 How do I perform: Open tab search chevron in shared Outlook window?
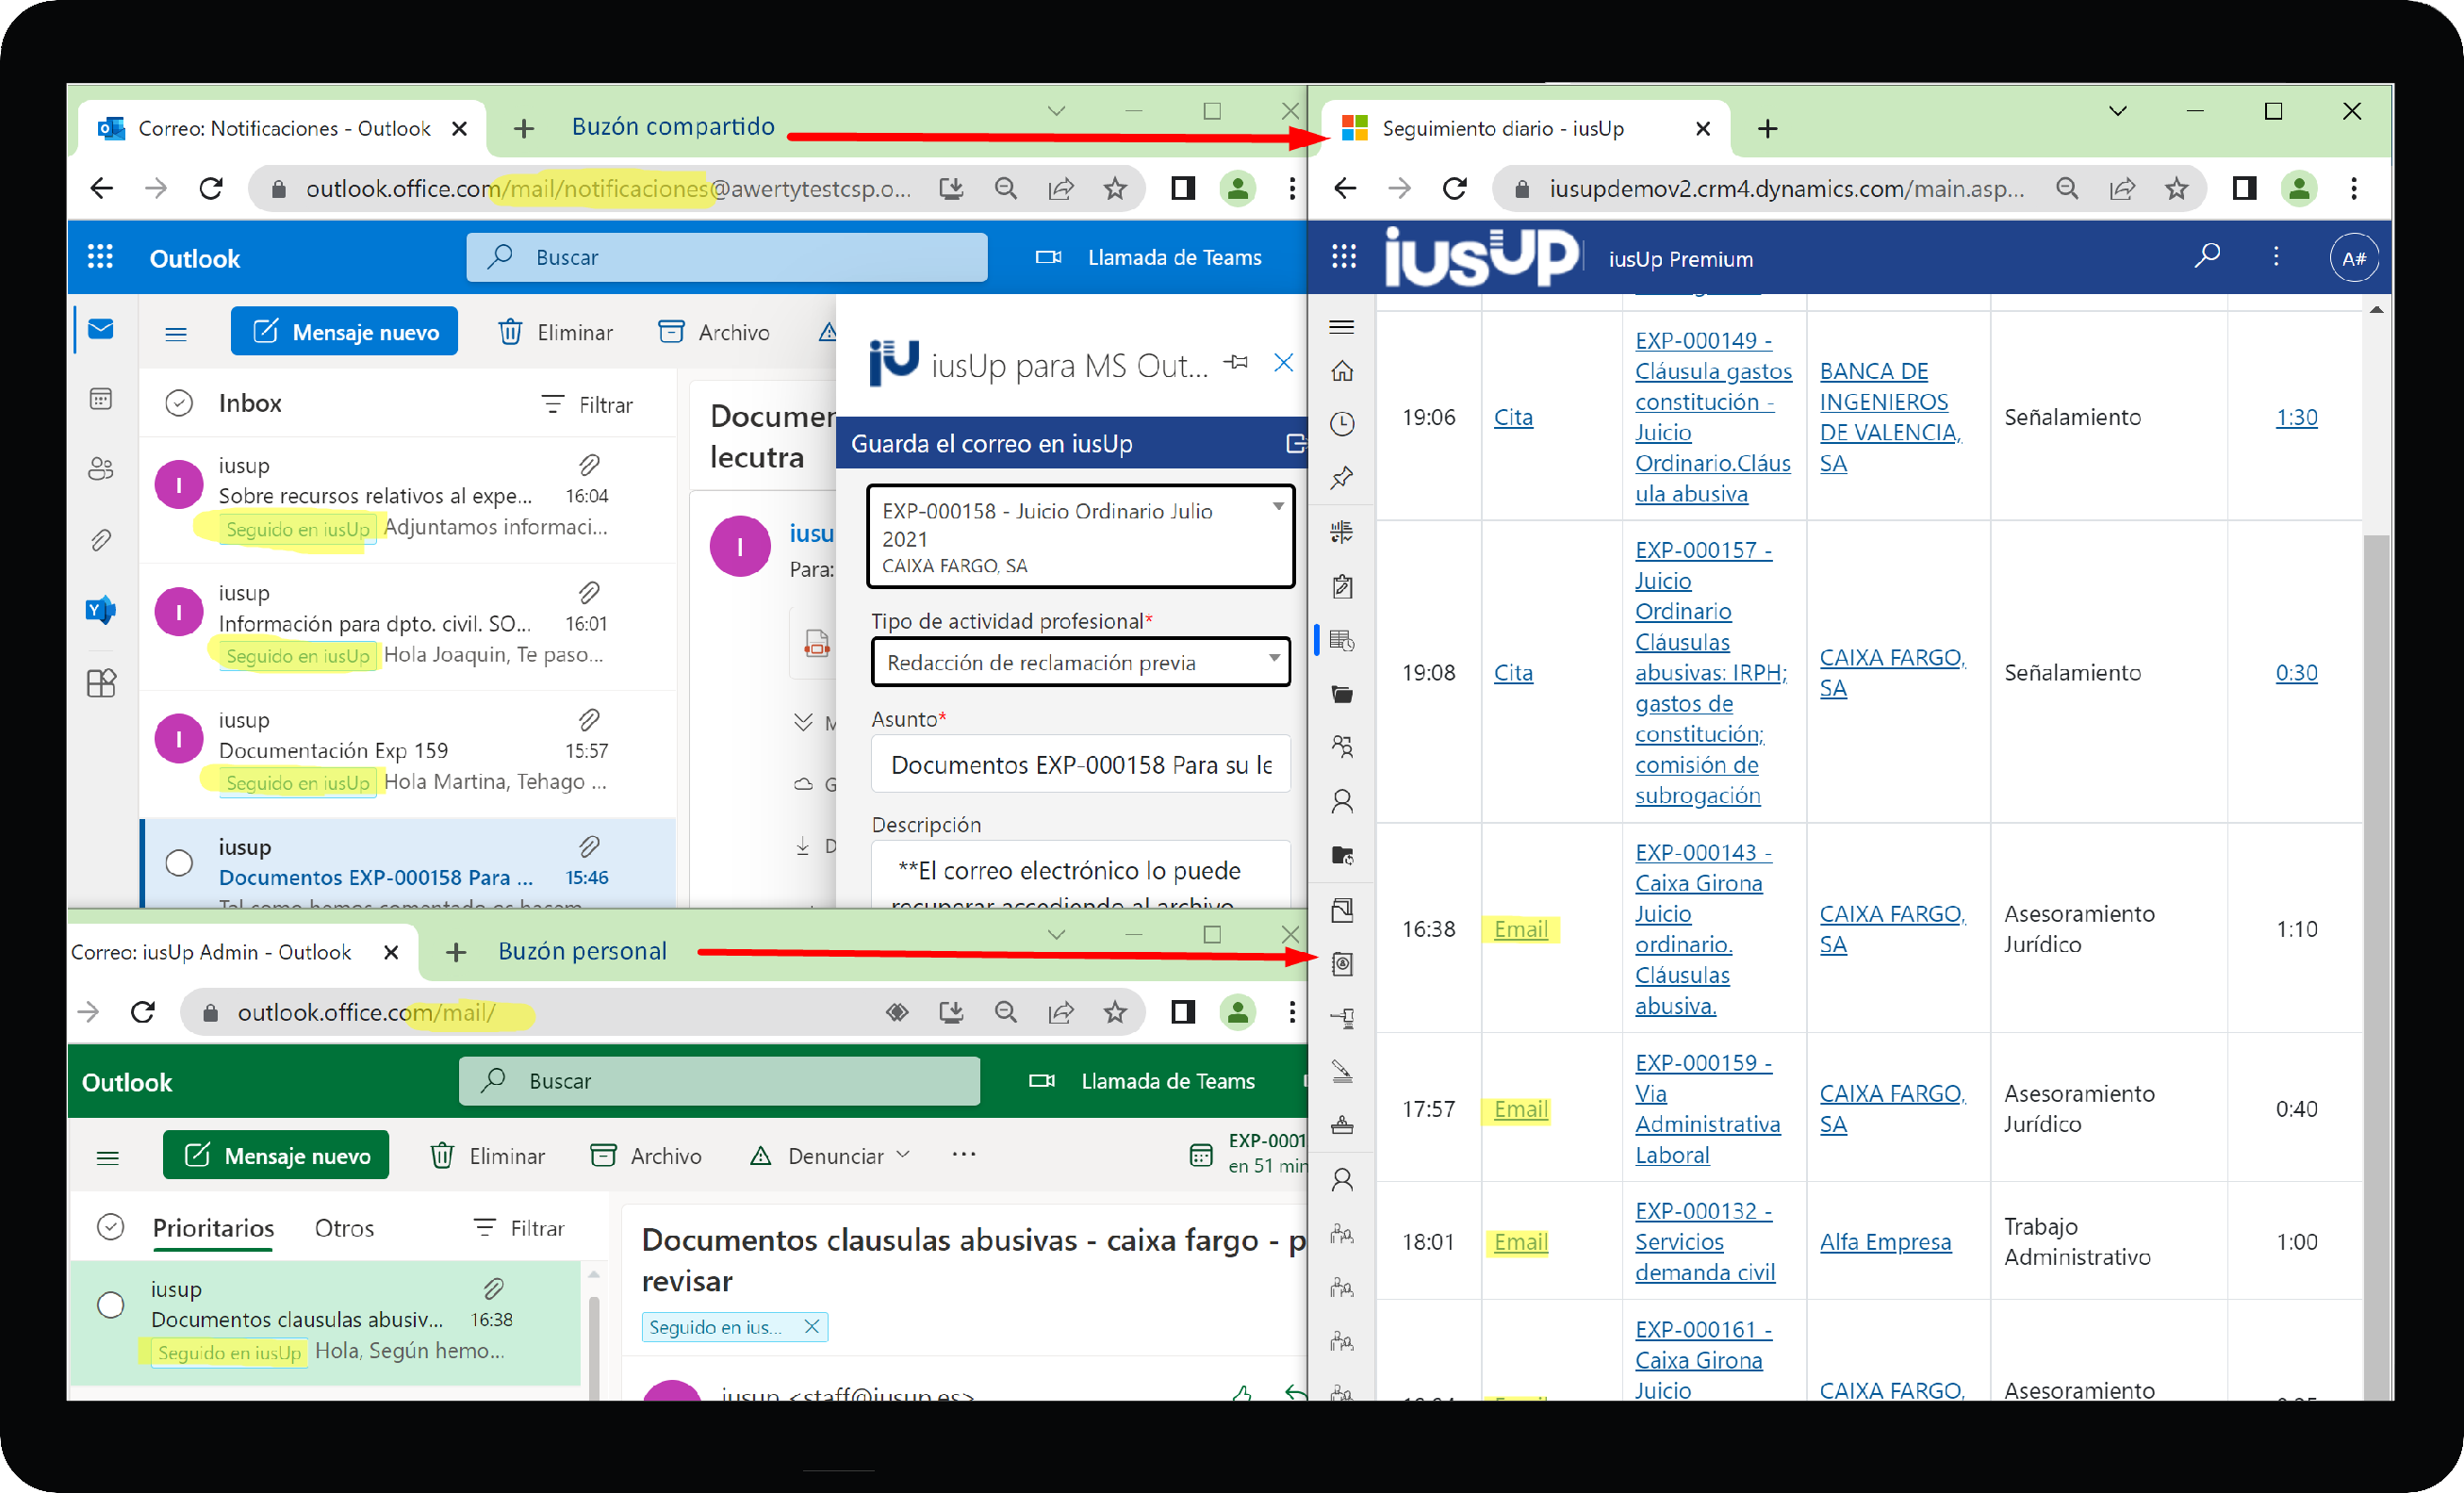[1056, 111]
